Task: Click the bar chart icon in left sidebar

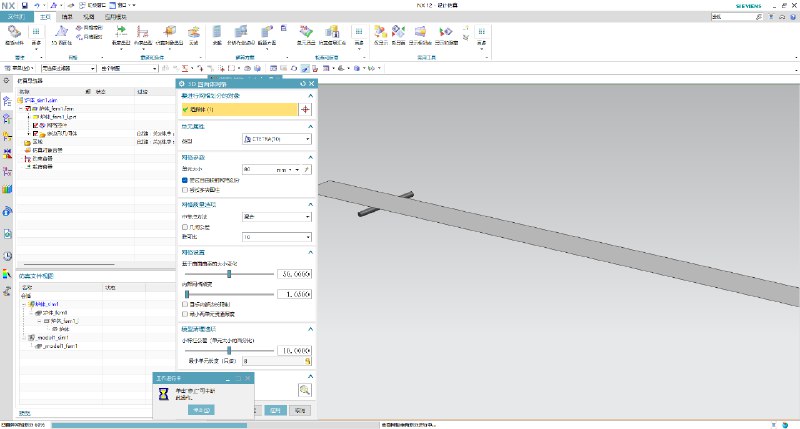Action: 7,189
